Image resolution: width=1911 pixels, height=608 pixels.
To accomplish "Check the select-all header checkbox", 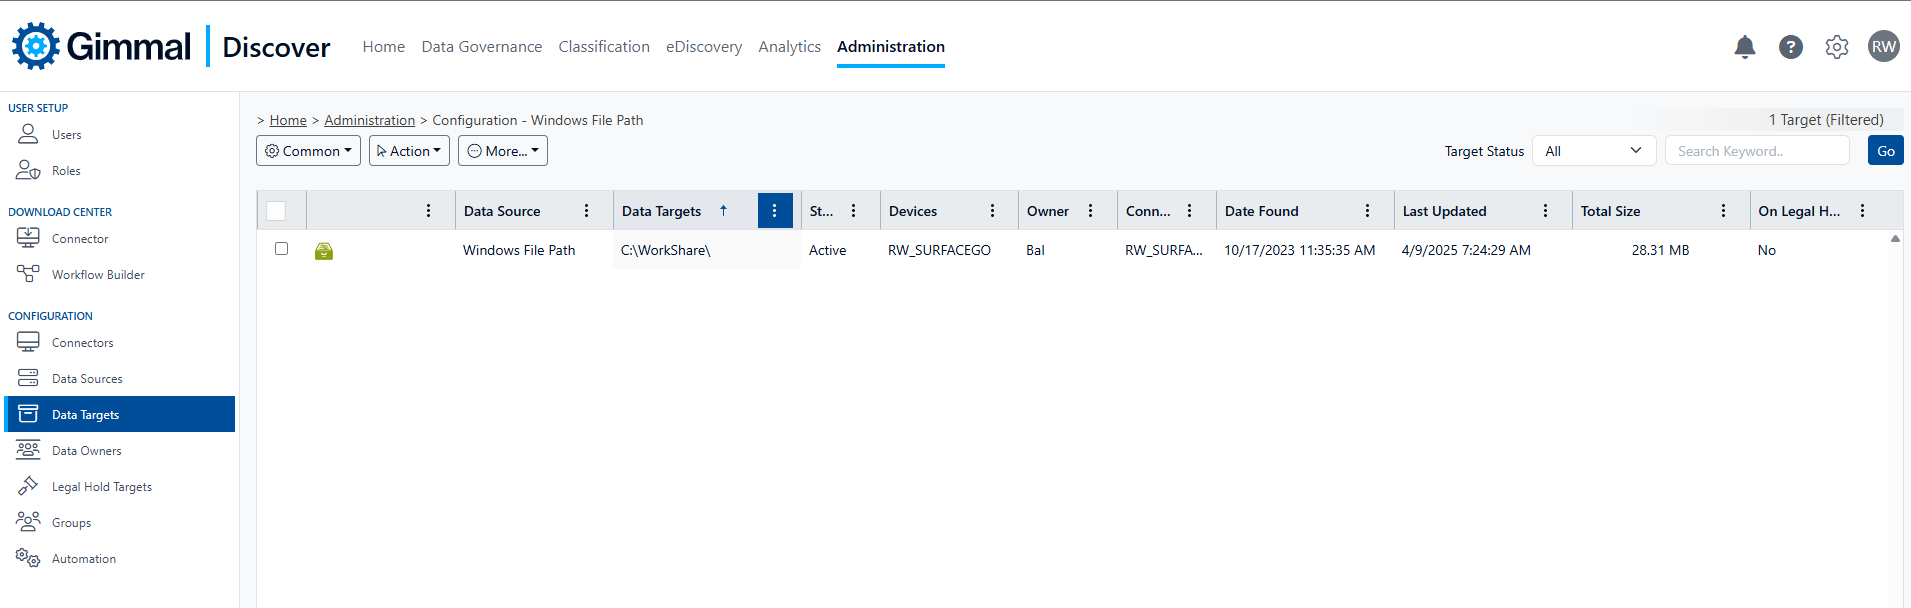I will [x=277, y=211].
